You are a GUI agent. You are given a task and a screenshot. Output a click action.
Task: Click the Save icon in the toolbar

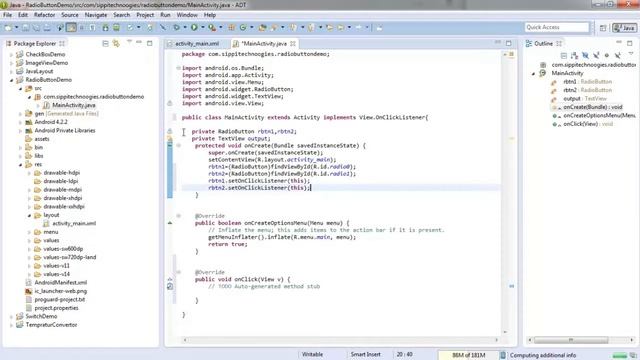click(26, 28)
